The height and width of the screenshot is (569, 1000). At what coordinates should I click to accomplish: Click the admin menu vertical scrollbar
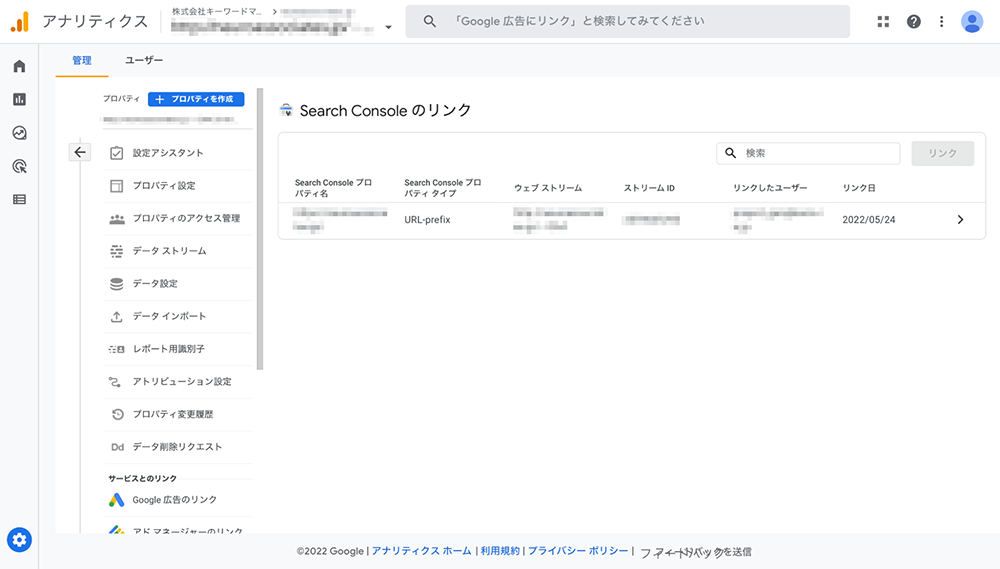[x=260, y=230]
